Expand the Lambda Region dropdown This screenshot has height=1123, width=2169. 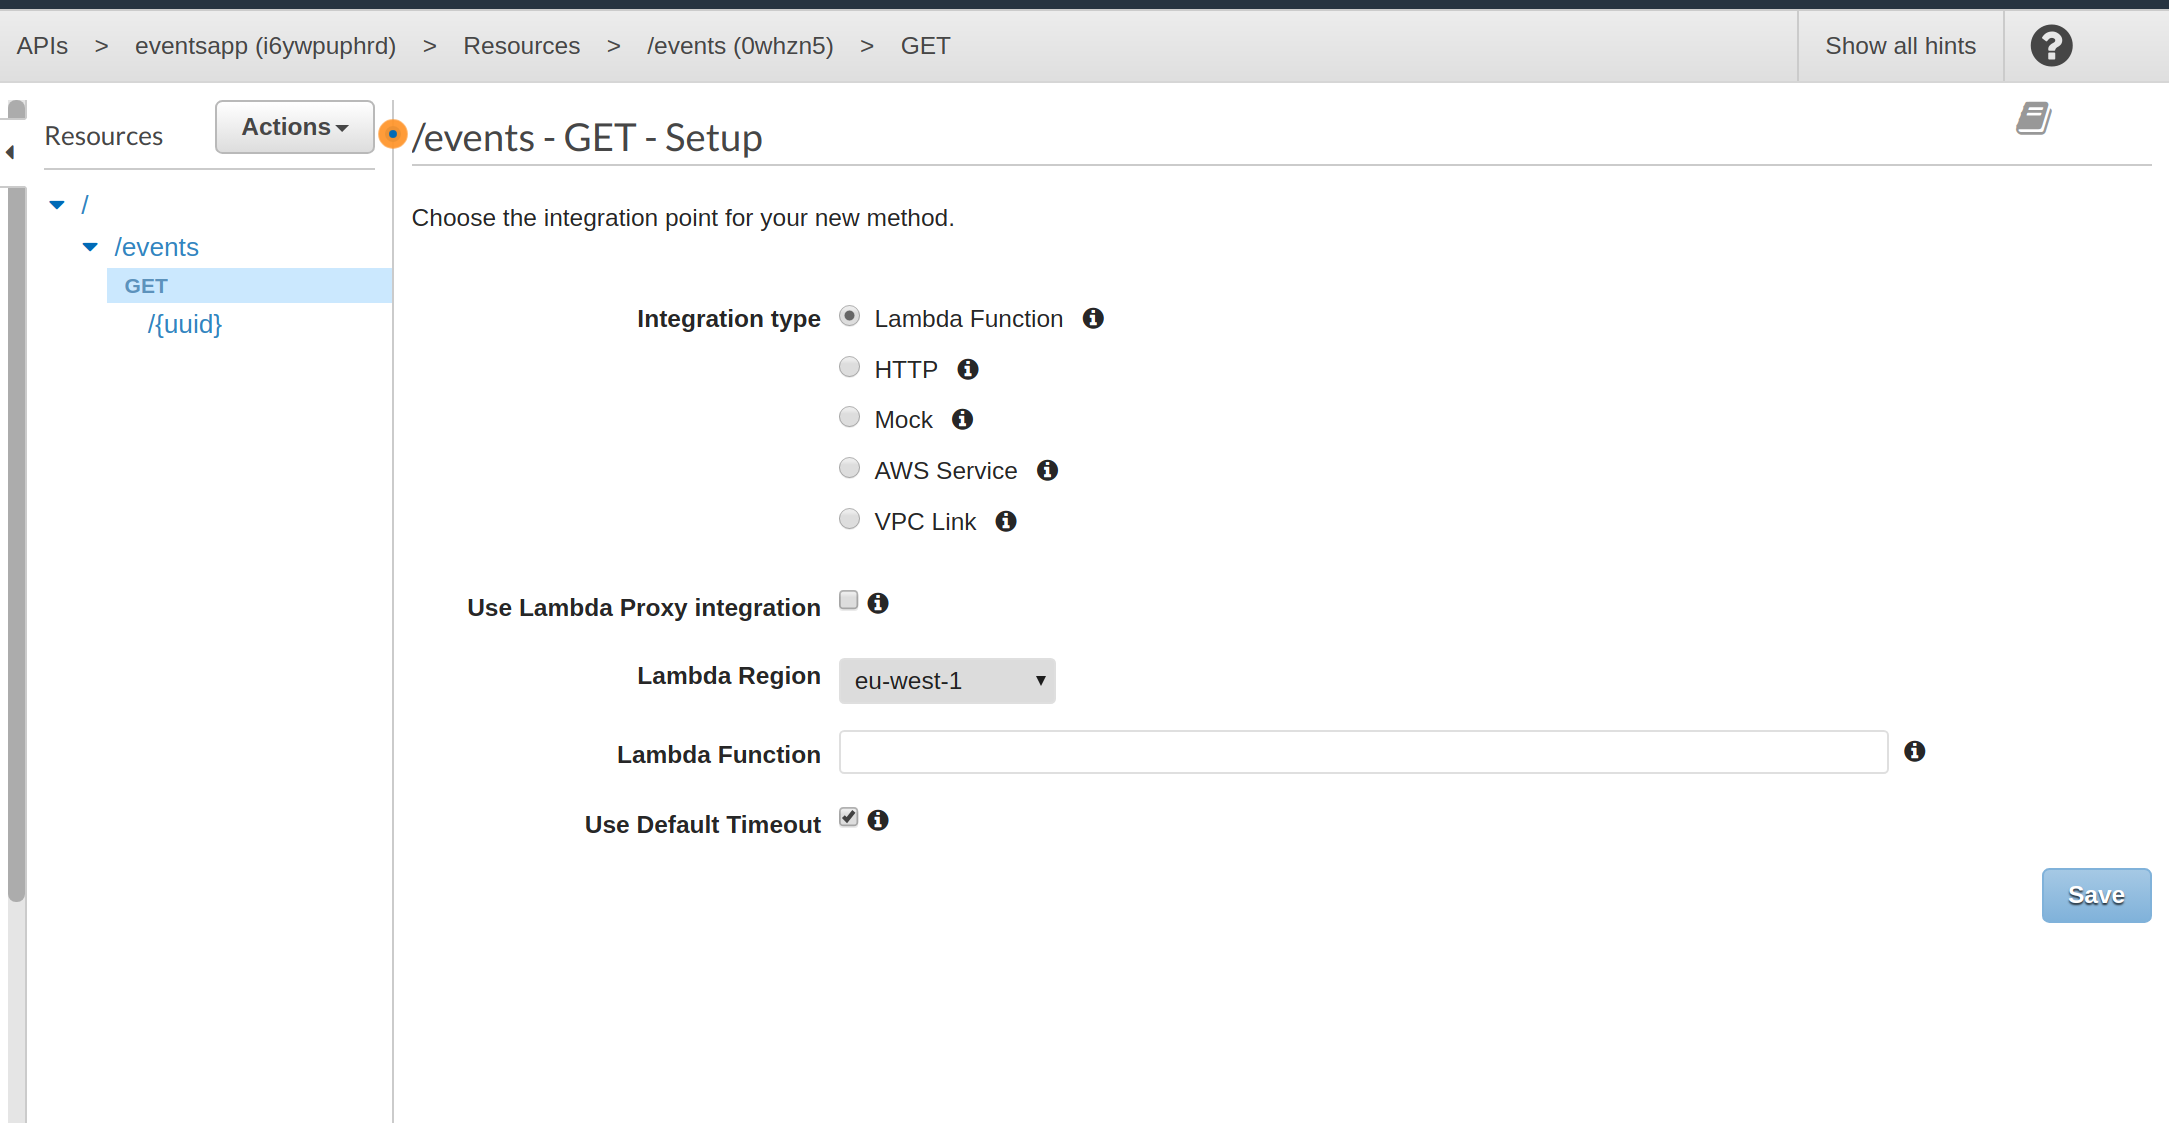[946, 680]
